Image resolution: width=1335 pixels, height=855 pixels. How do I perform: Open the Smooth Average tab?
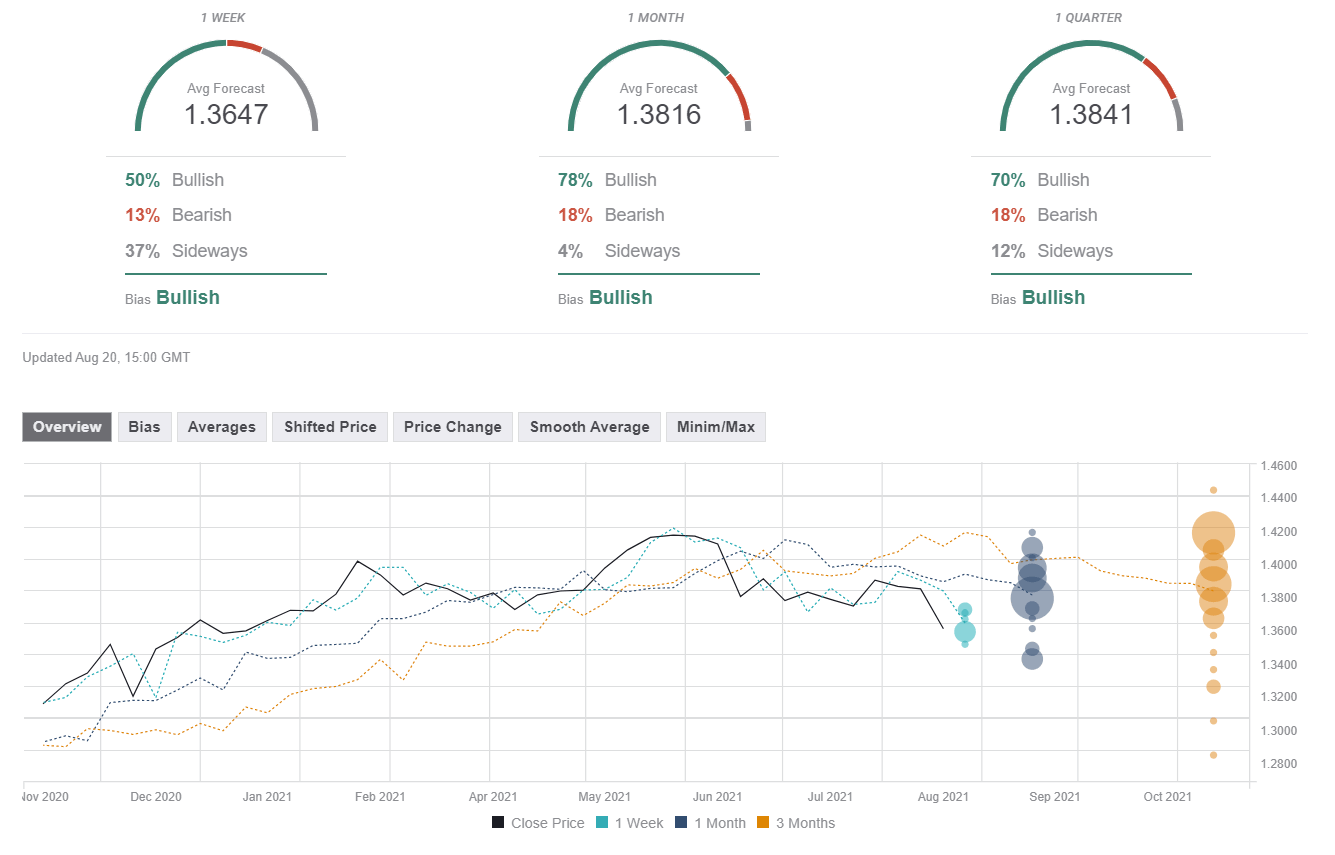point(589,427)
